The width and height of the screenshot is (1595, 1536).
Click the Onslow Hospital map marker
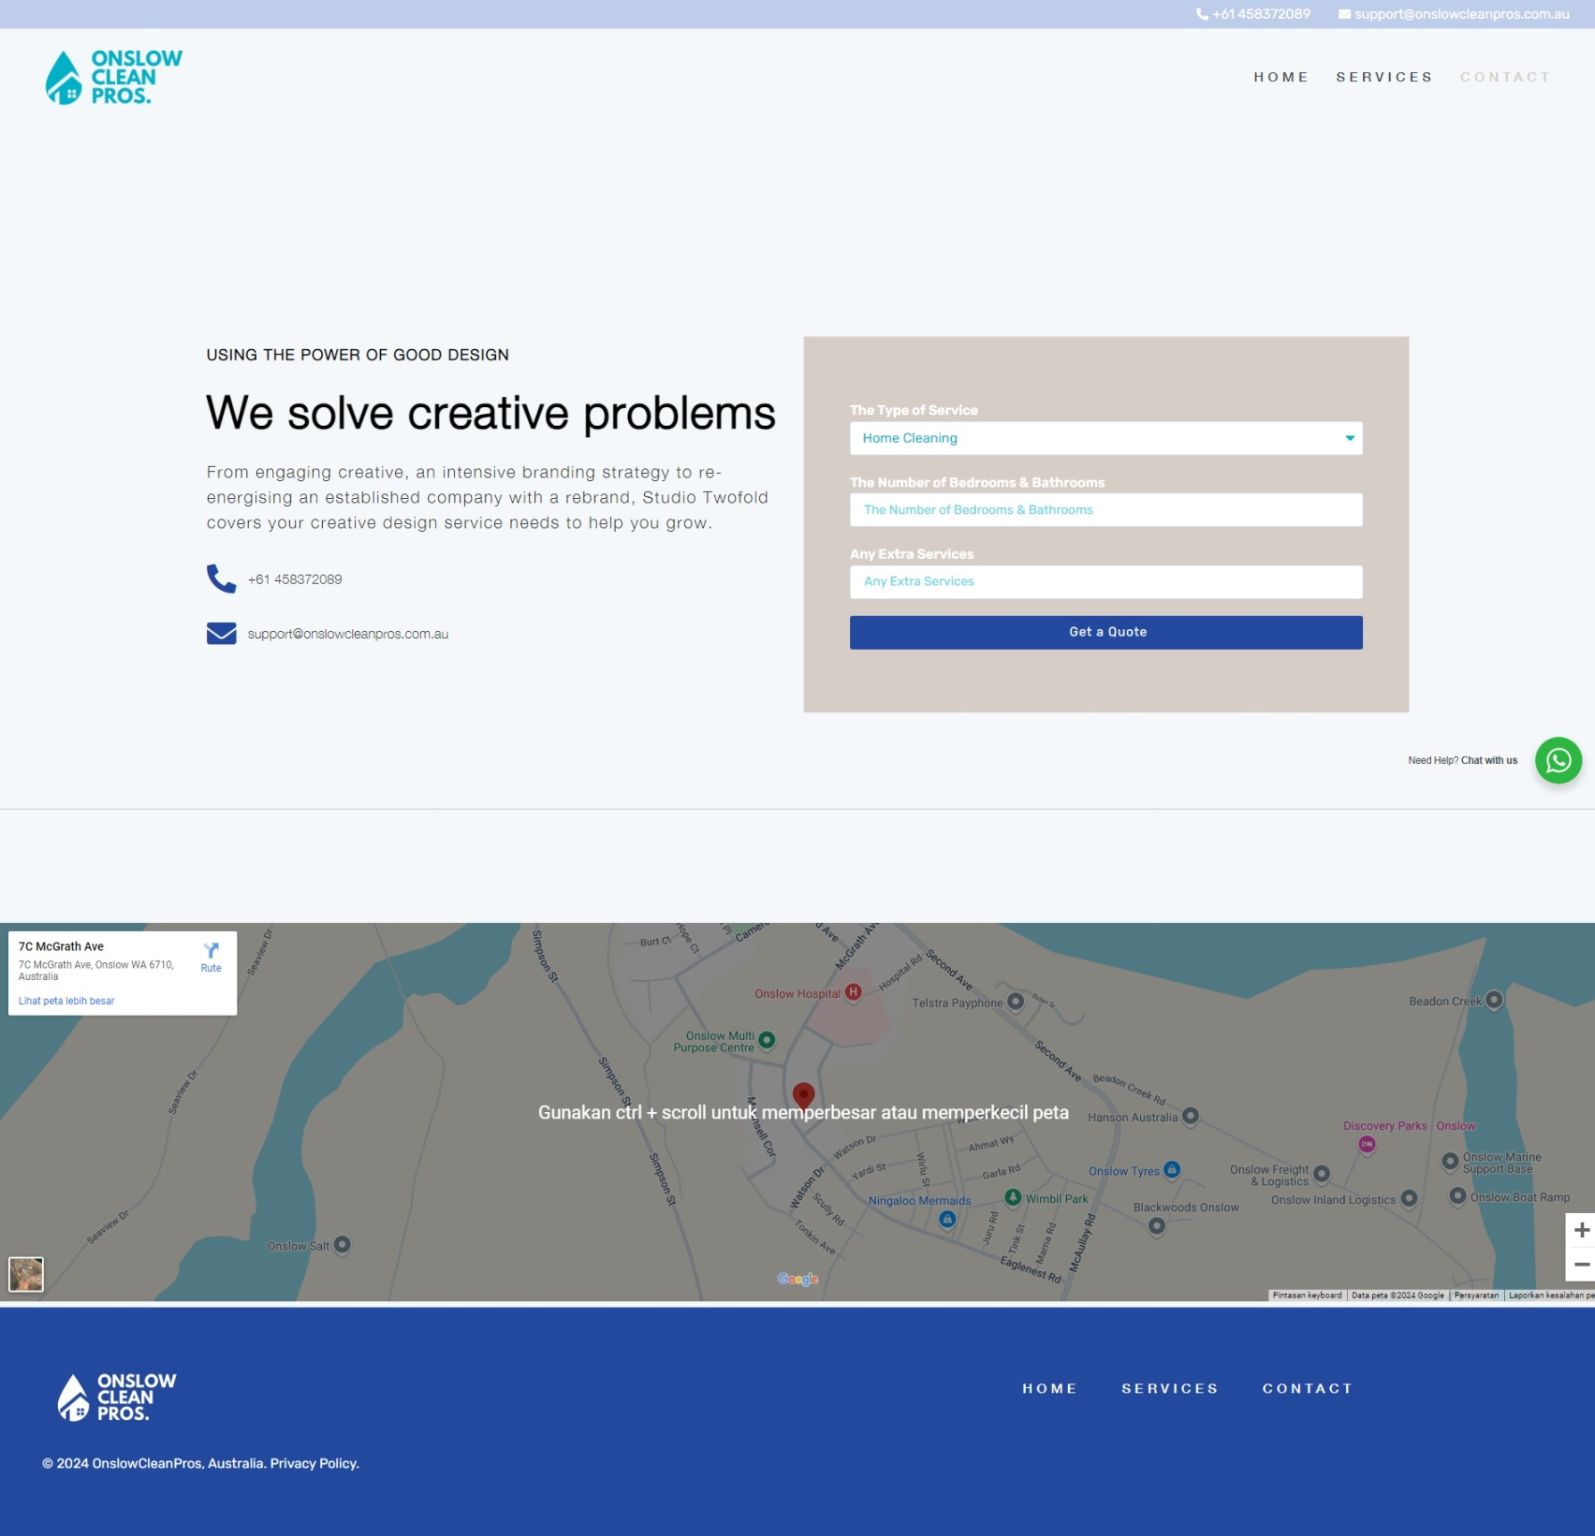click(x=853, y=993)
